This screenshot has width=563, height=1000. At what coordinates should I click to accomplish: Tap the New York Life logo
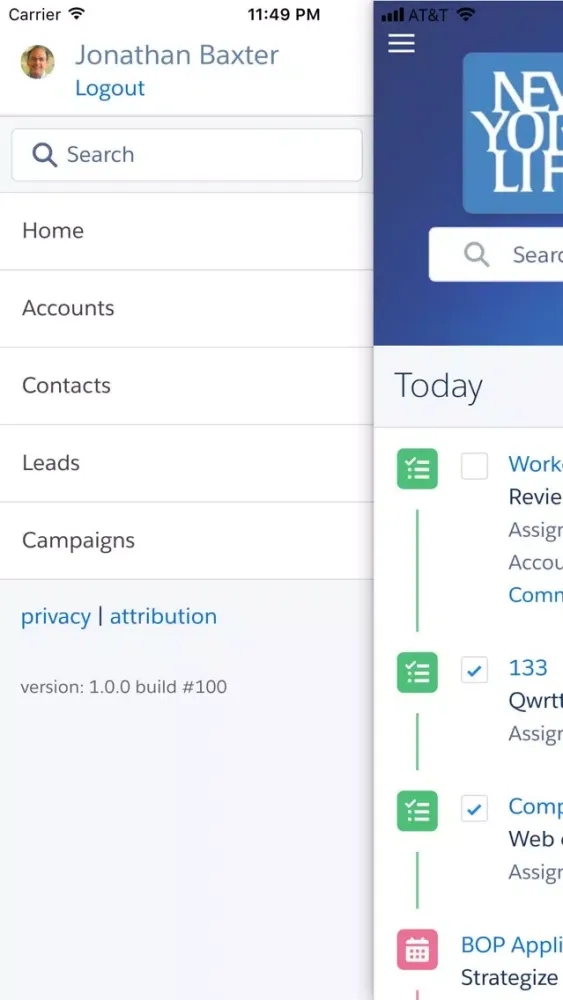point(513,133)
